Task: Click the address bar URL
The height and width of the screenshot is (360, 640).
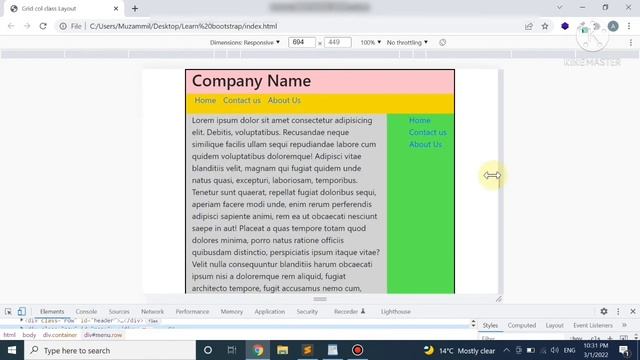Action: tap(183, 26)
